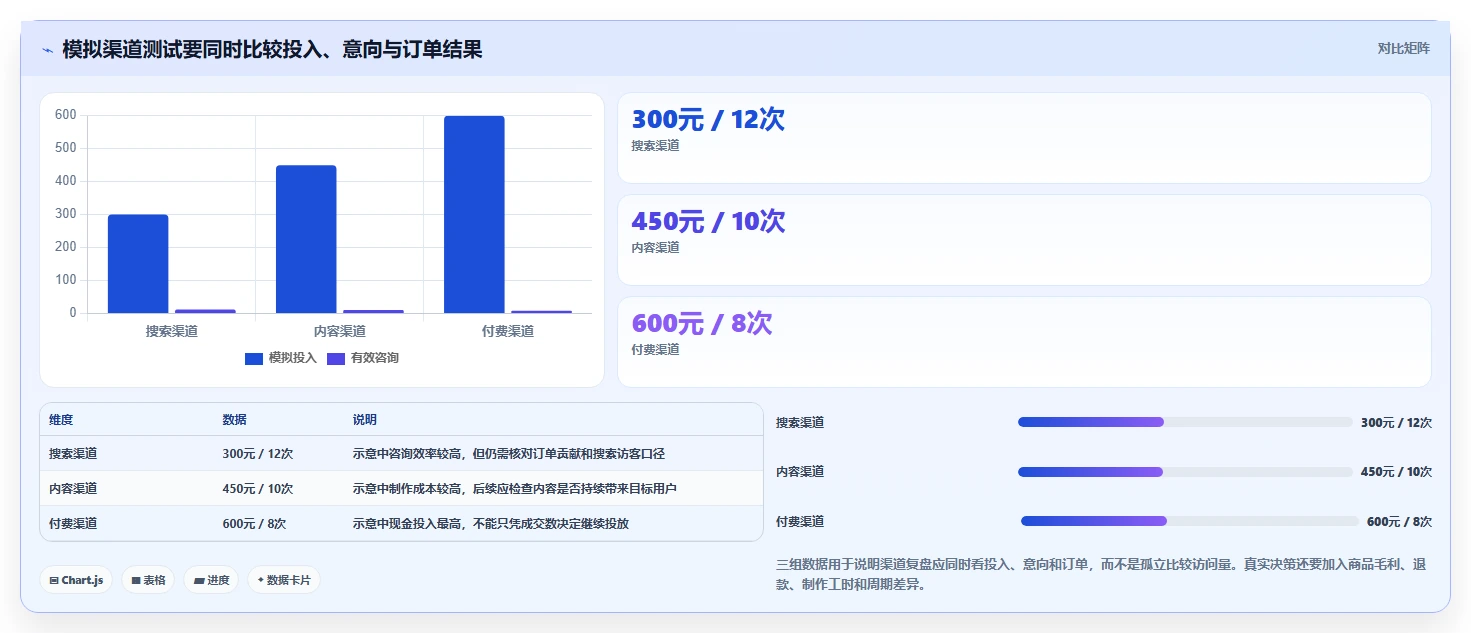The image size is (1471, 633).
Task: Click the note starting 示意中现金投入最高
Action: 491,524
